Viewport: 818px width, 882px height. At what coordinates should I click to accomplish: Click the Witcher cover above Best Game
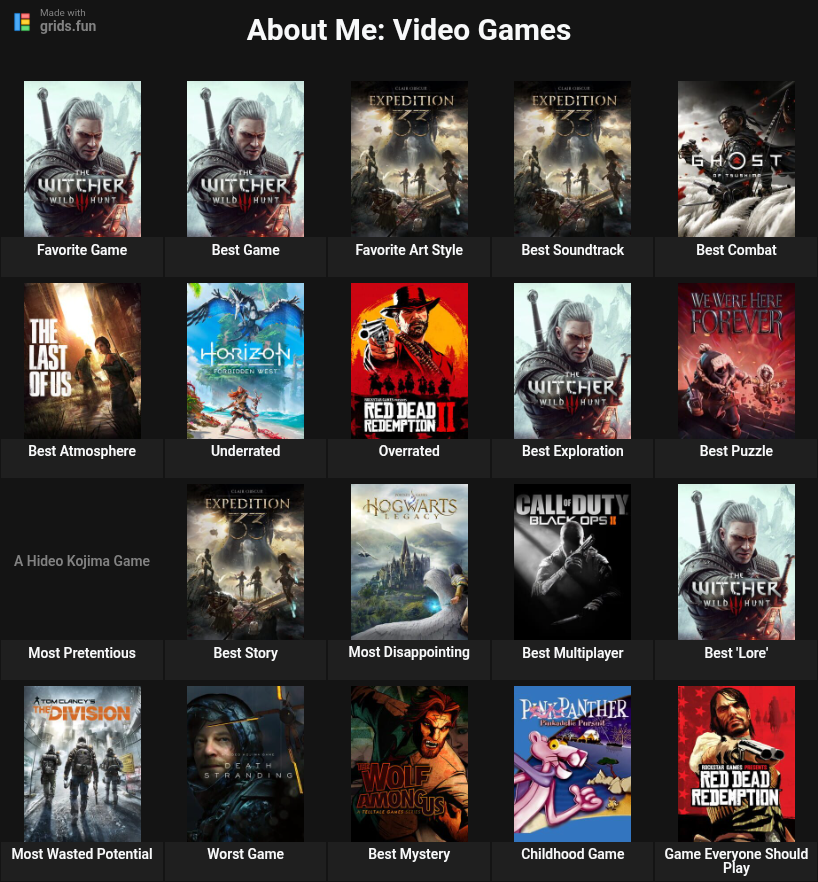tap(245, 159)
